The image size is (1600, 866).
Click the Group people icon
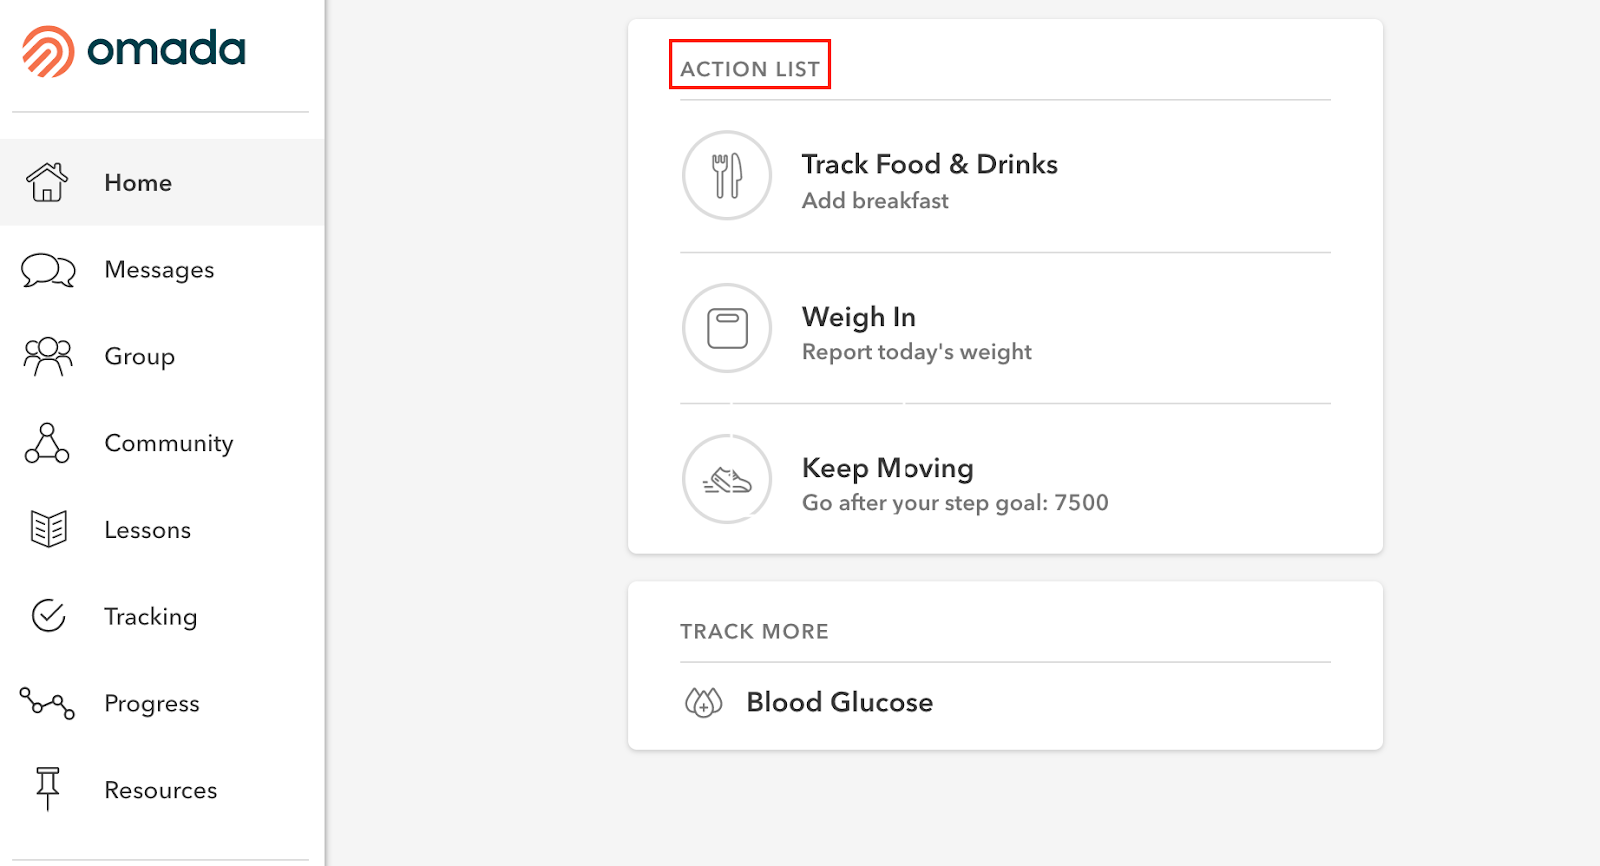click(x=48, y=356)
